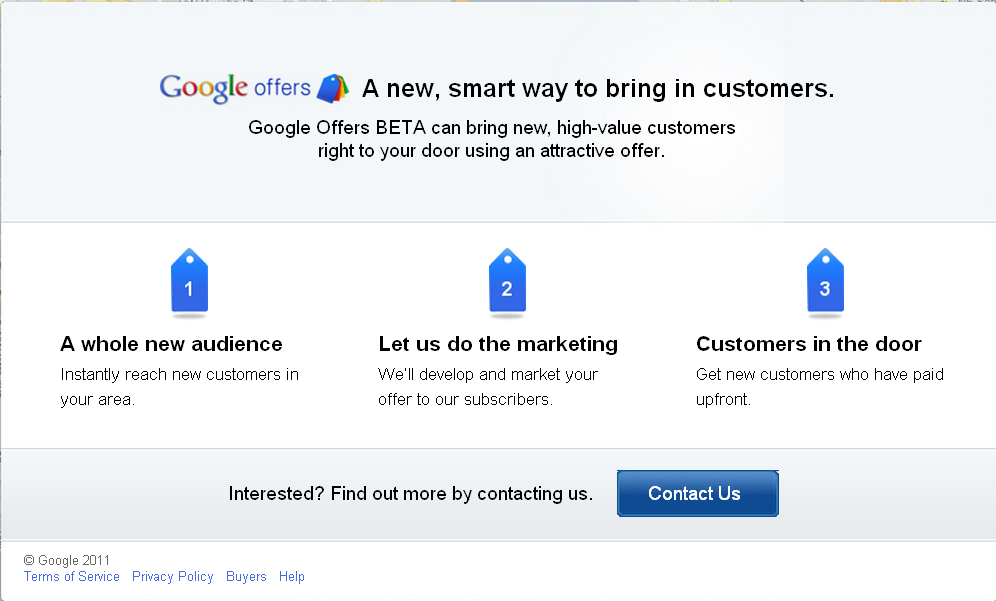Click the "Instantly reach new customers" description
This screenshot has width=996, height=601.
click(179, 387)
